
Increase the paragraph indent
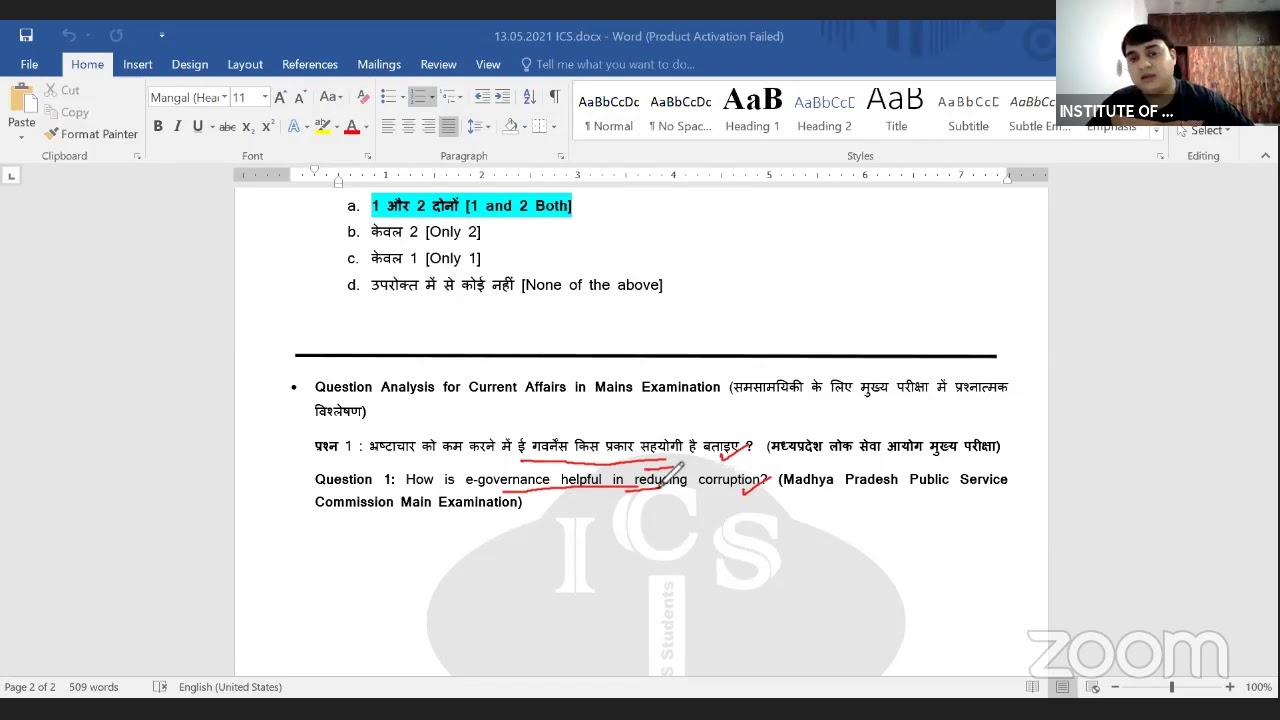502,97
